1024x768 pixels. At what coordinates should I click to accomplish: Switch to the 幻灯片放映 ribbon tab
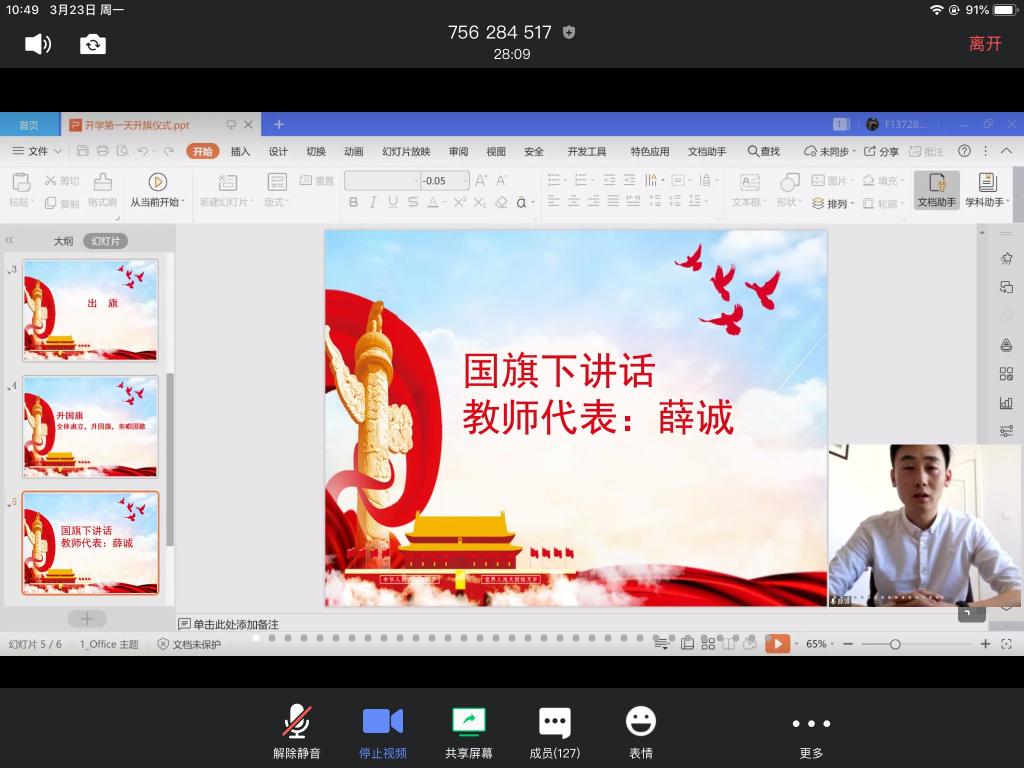(x=406, y=151)
